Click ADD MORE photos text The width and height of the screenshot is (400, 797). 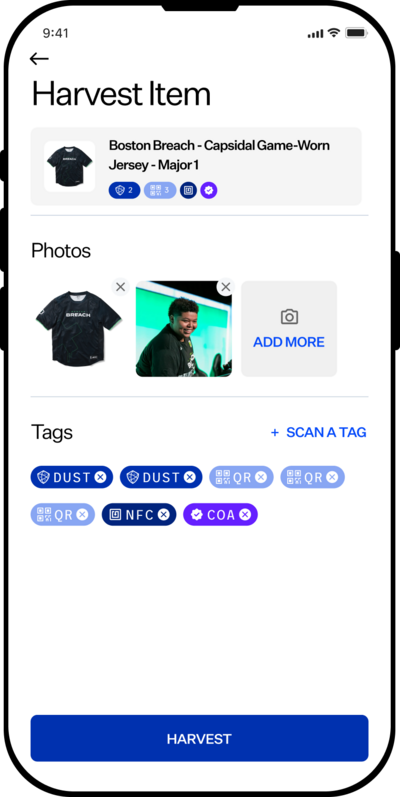click(289, 342)
